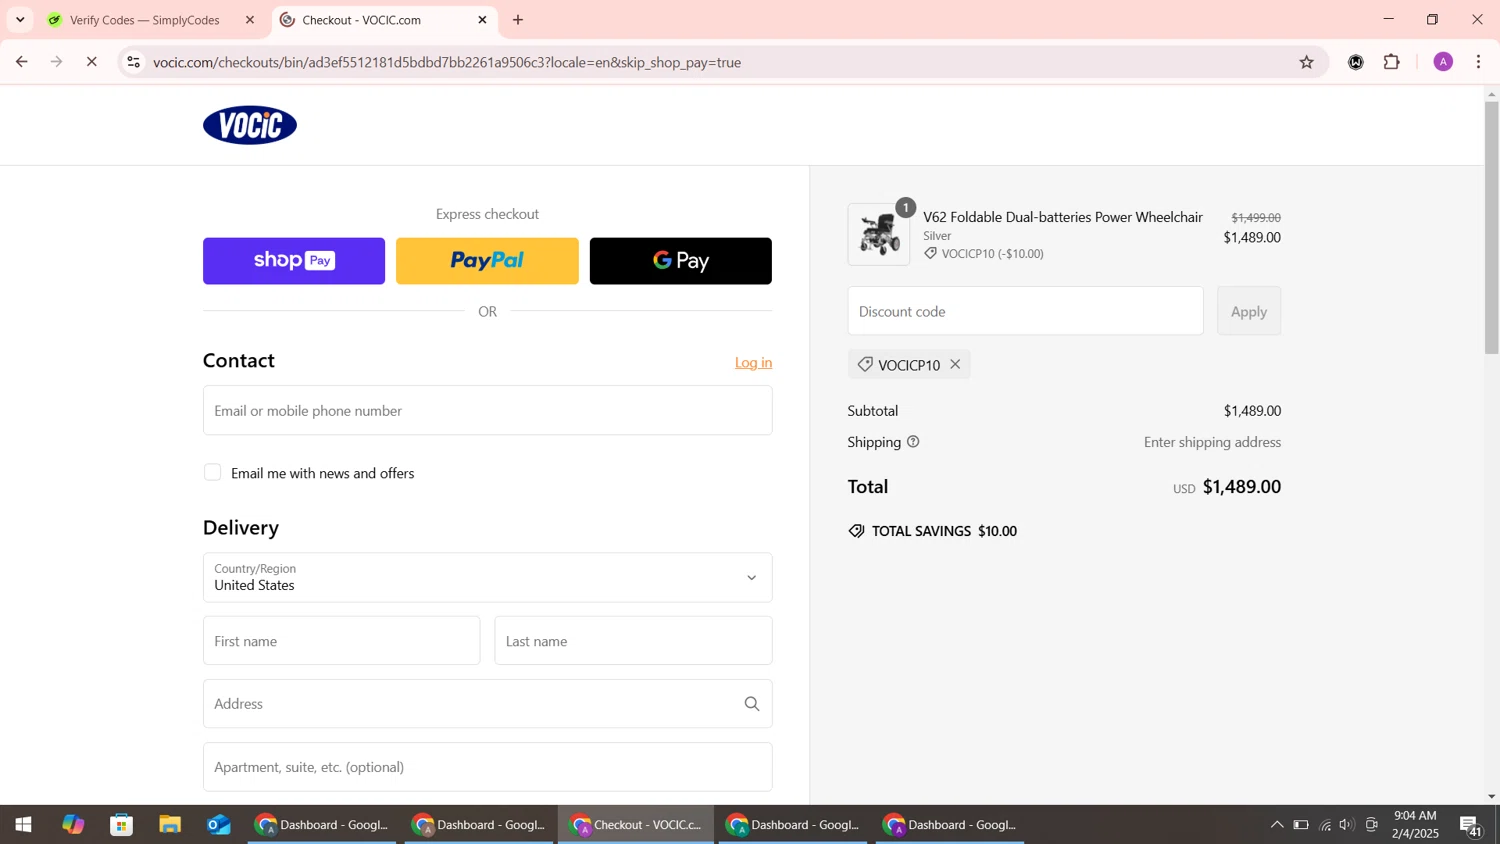Show hidden system tray icons
This screenshot has height=844, width=1500.
[x=1277, y=825]
